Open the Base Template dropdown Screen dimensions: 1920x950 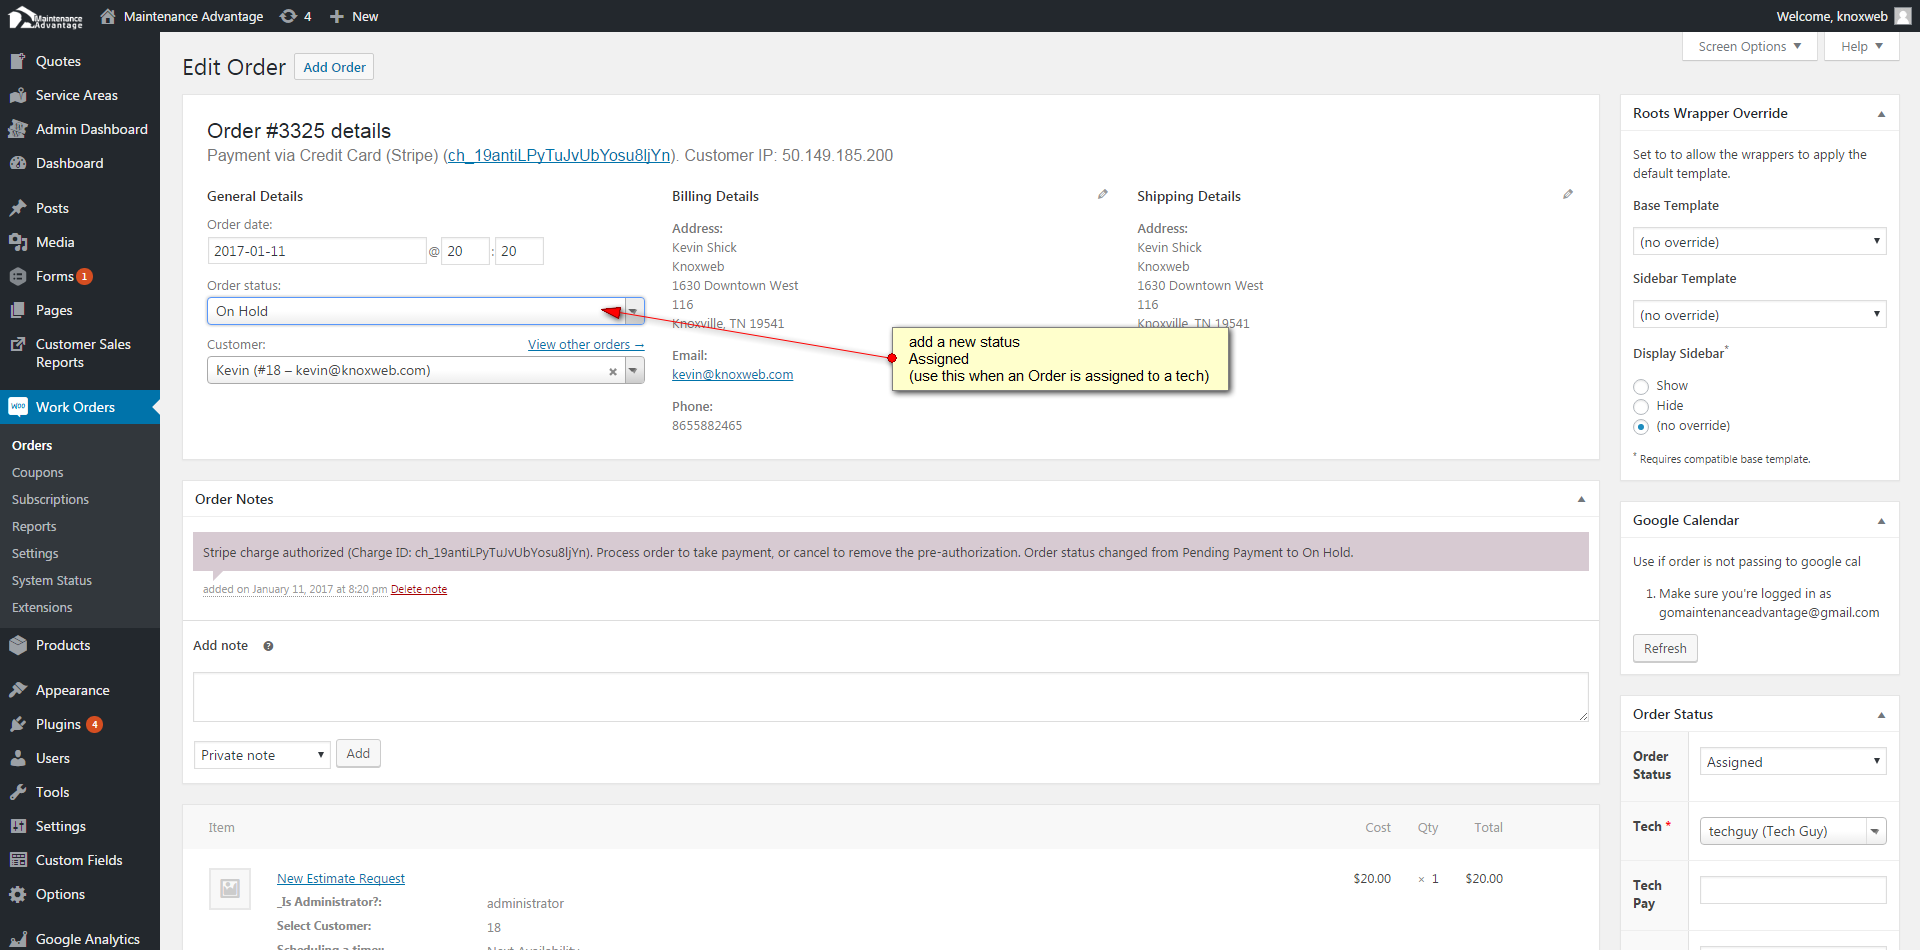pos(1760,241)
